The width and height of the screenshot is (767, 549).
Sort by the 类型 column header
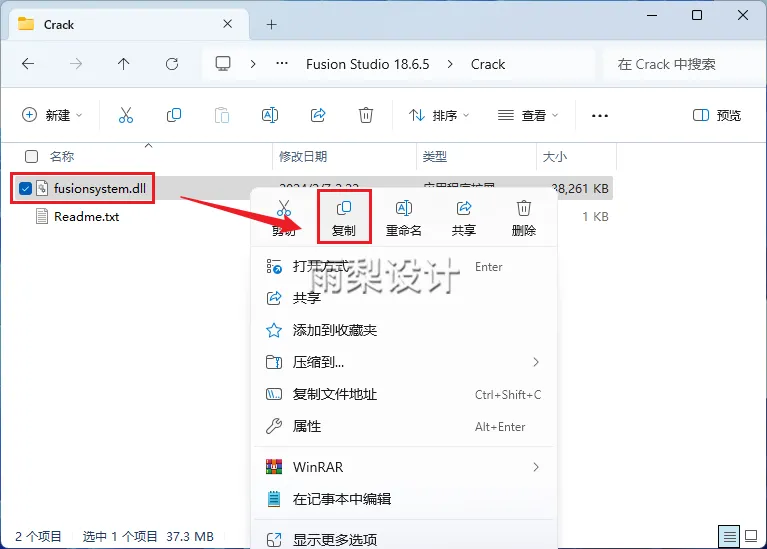pos(434,157)
